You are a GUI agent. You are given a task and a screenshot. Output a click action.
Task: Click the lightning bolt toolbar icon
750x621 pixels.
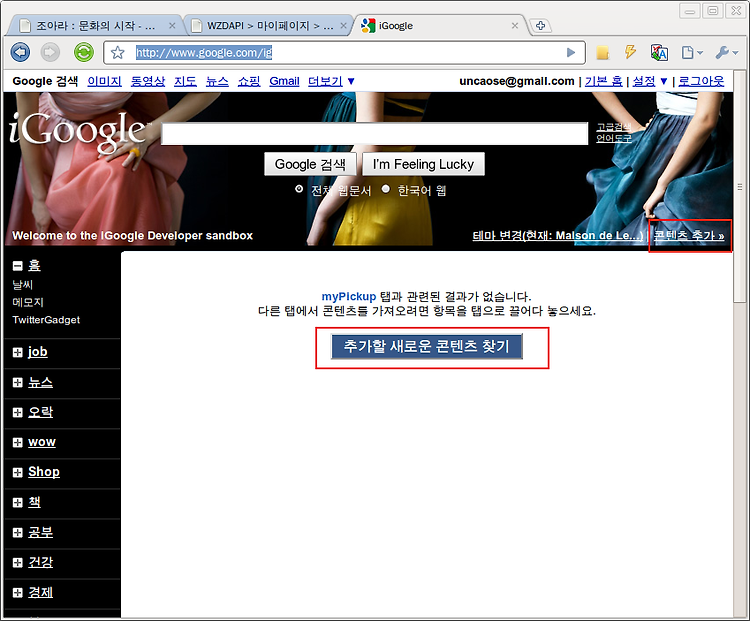(630, 52)
